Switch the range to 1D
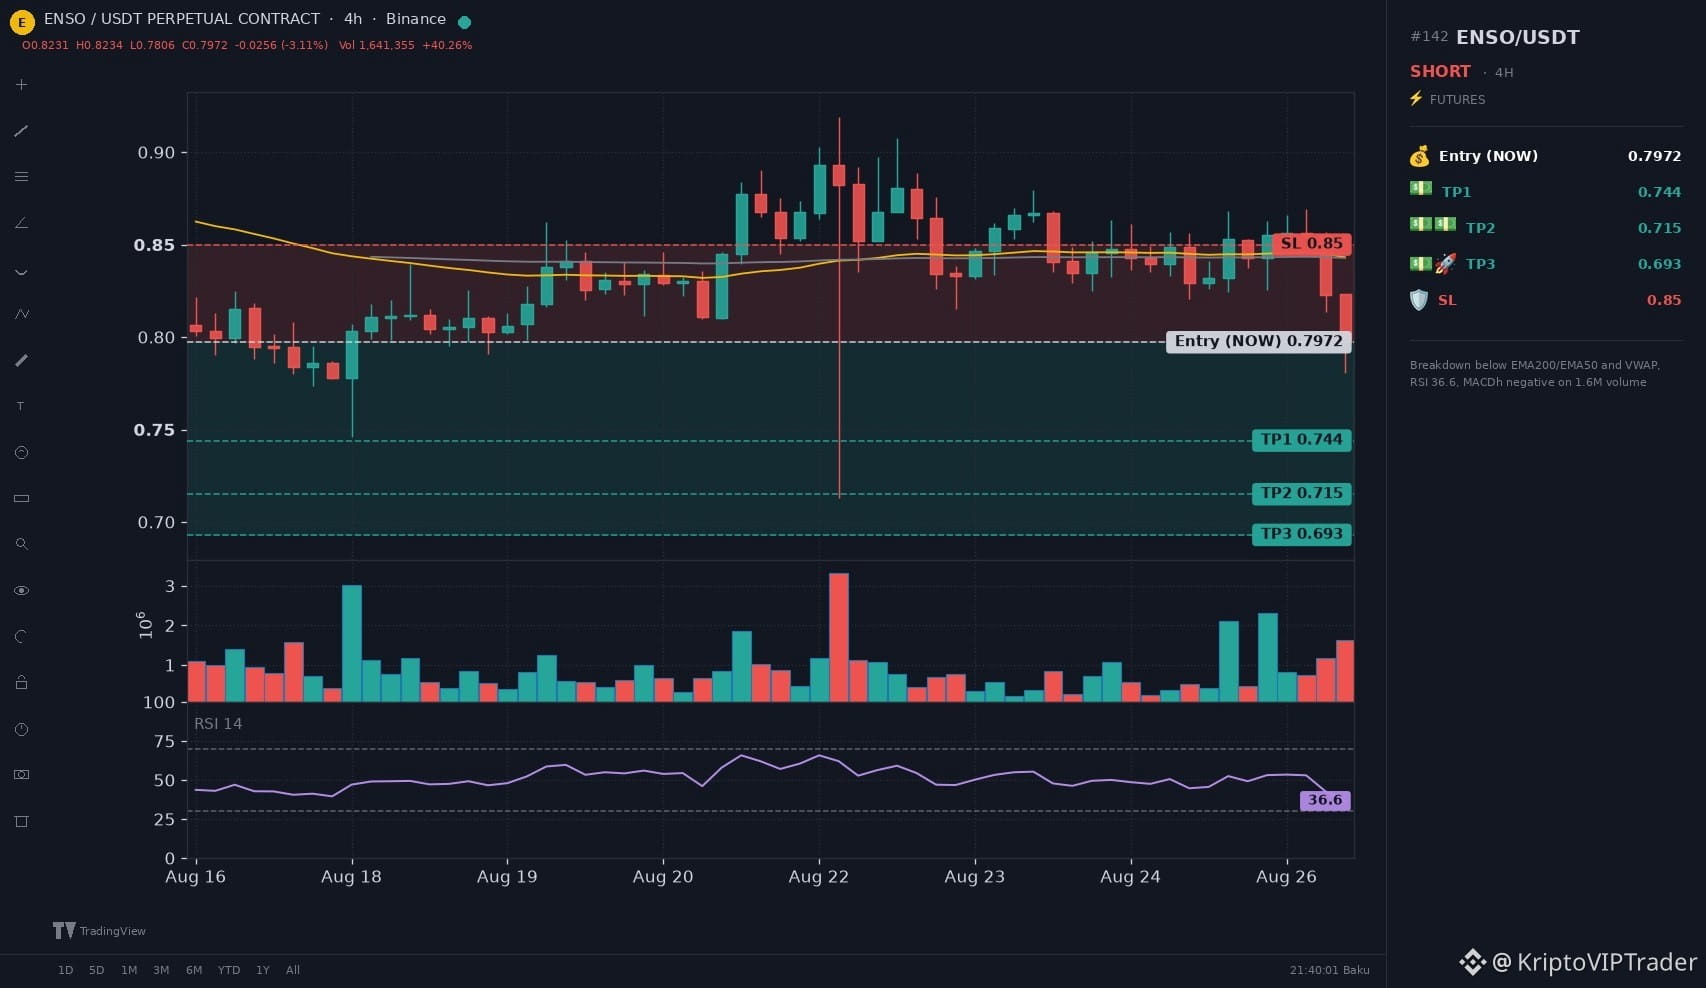 pyautogui.click(x=65, y=970)
